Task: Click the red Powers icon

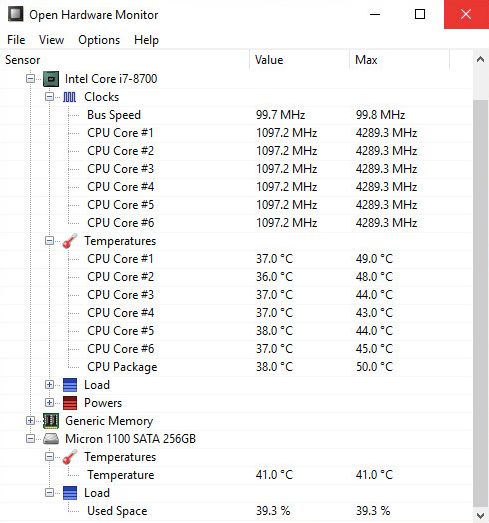Action: (x=70, y=403)
